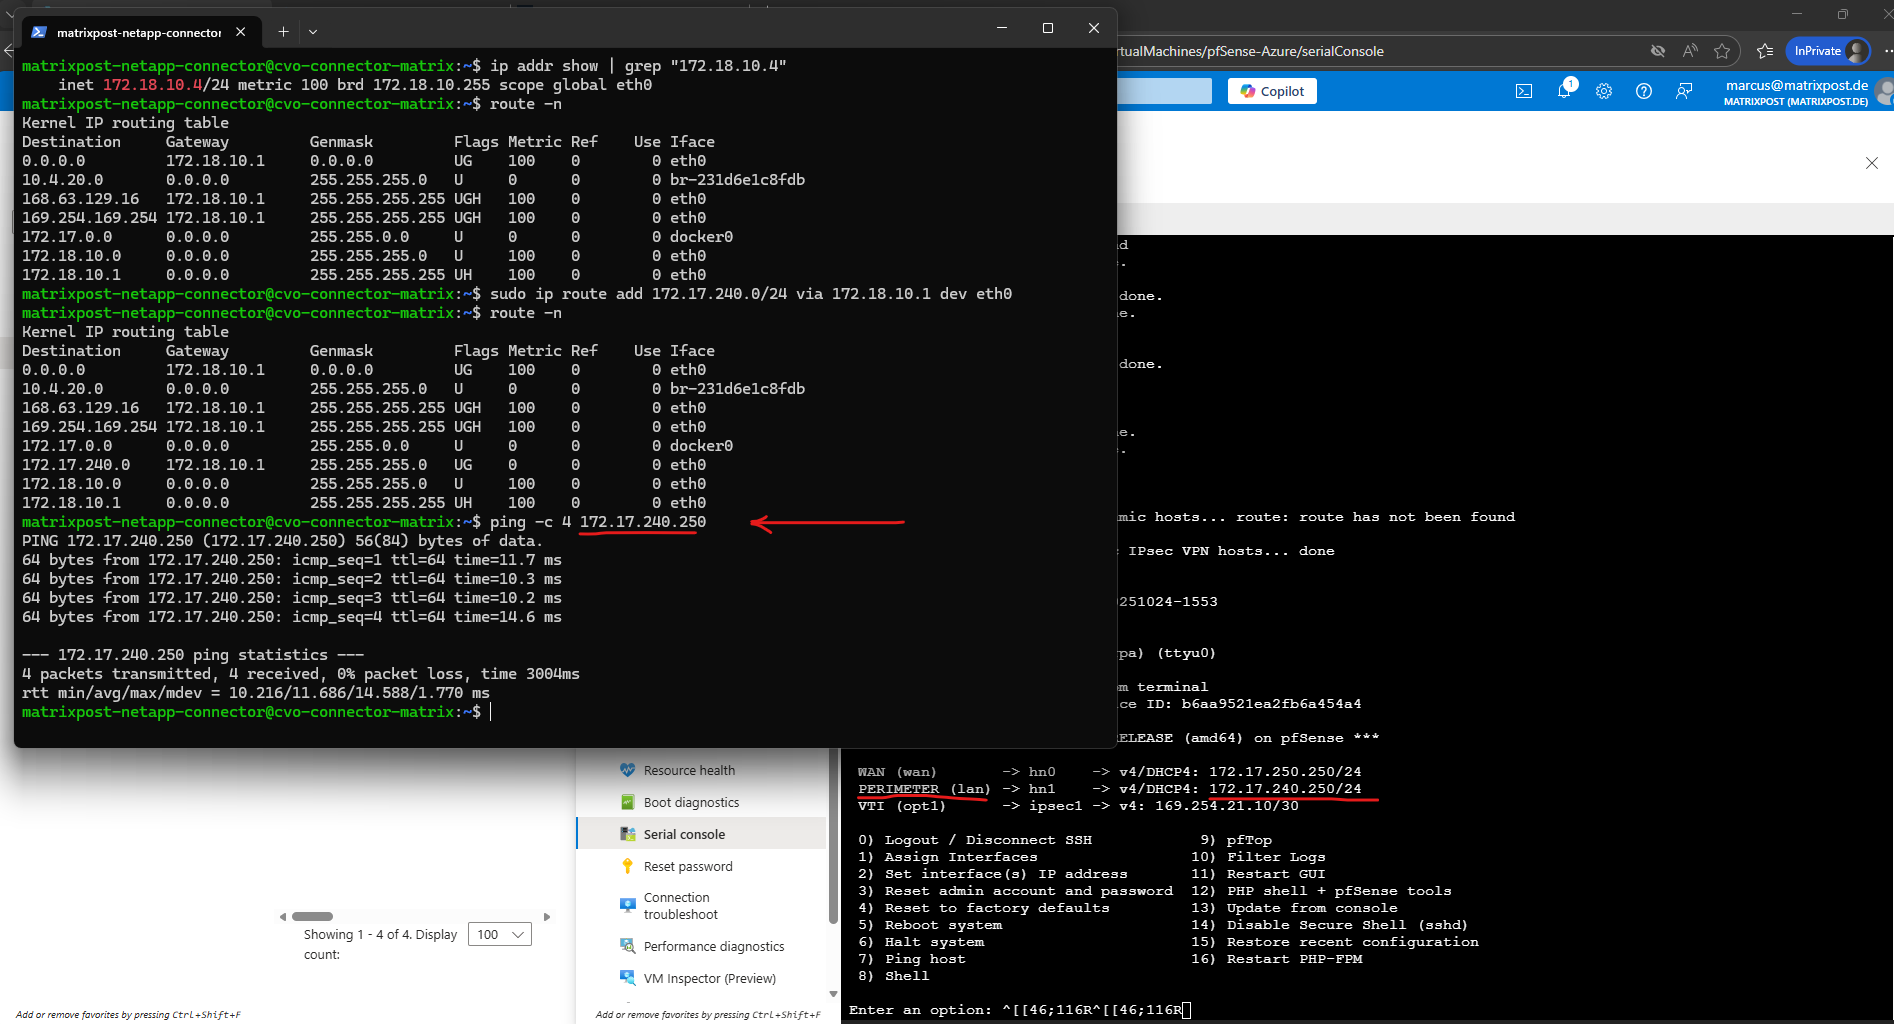Open terminal new tab dropdown chevron
Viewport: 1894px width, 1024px height.
click(313, 32)
